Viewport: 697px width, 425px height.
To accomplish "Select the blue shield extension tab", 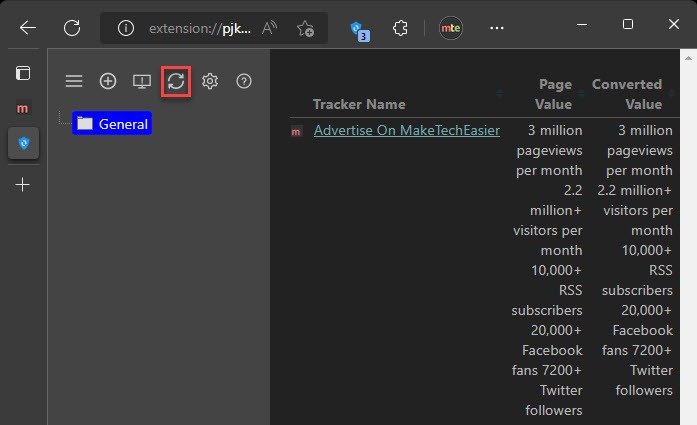I will pos(24,143).
